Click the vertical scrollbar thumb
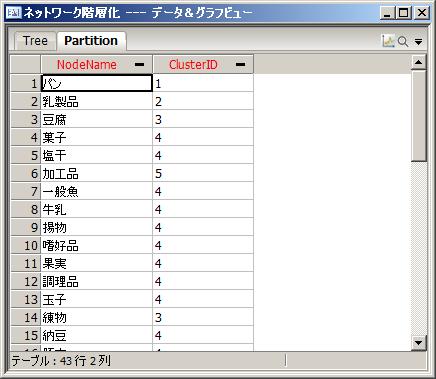 (x=418, y=116)
